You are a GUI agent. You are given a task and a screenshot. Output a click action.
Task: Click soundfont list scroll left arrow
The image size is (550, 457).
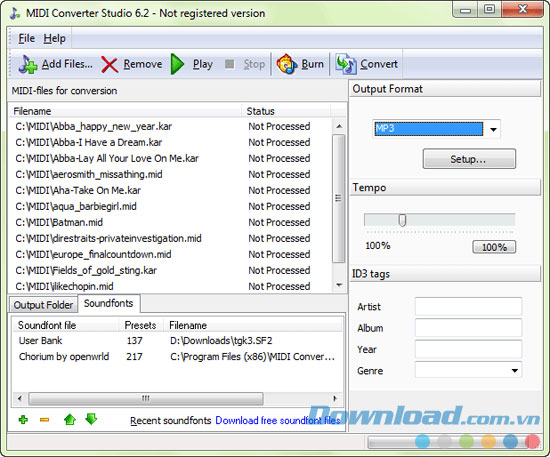tap(20, 398)
